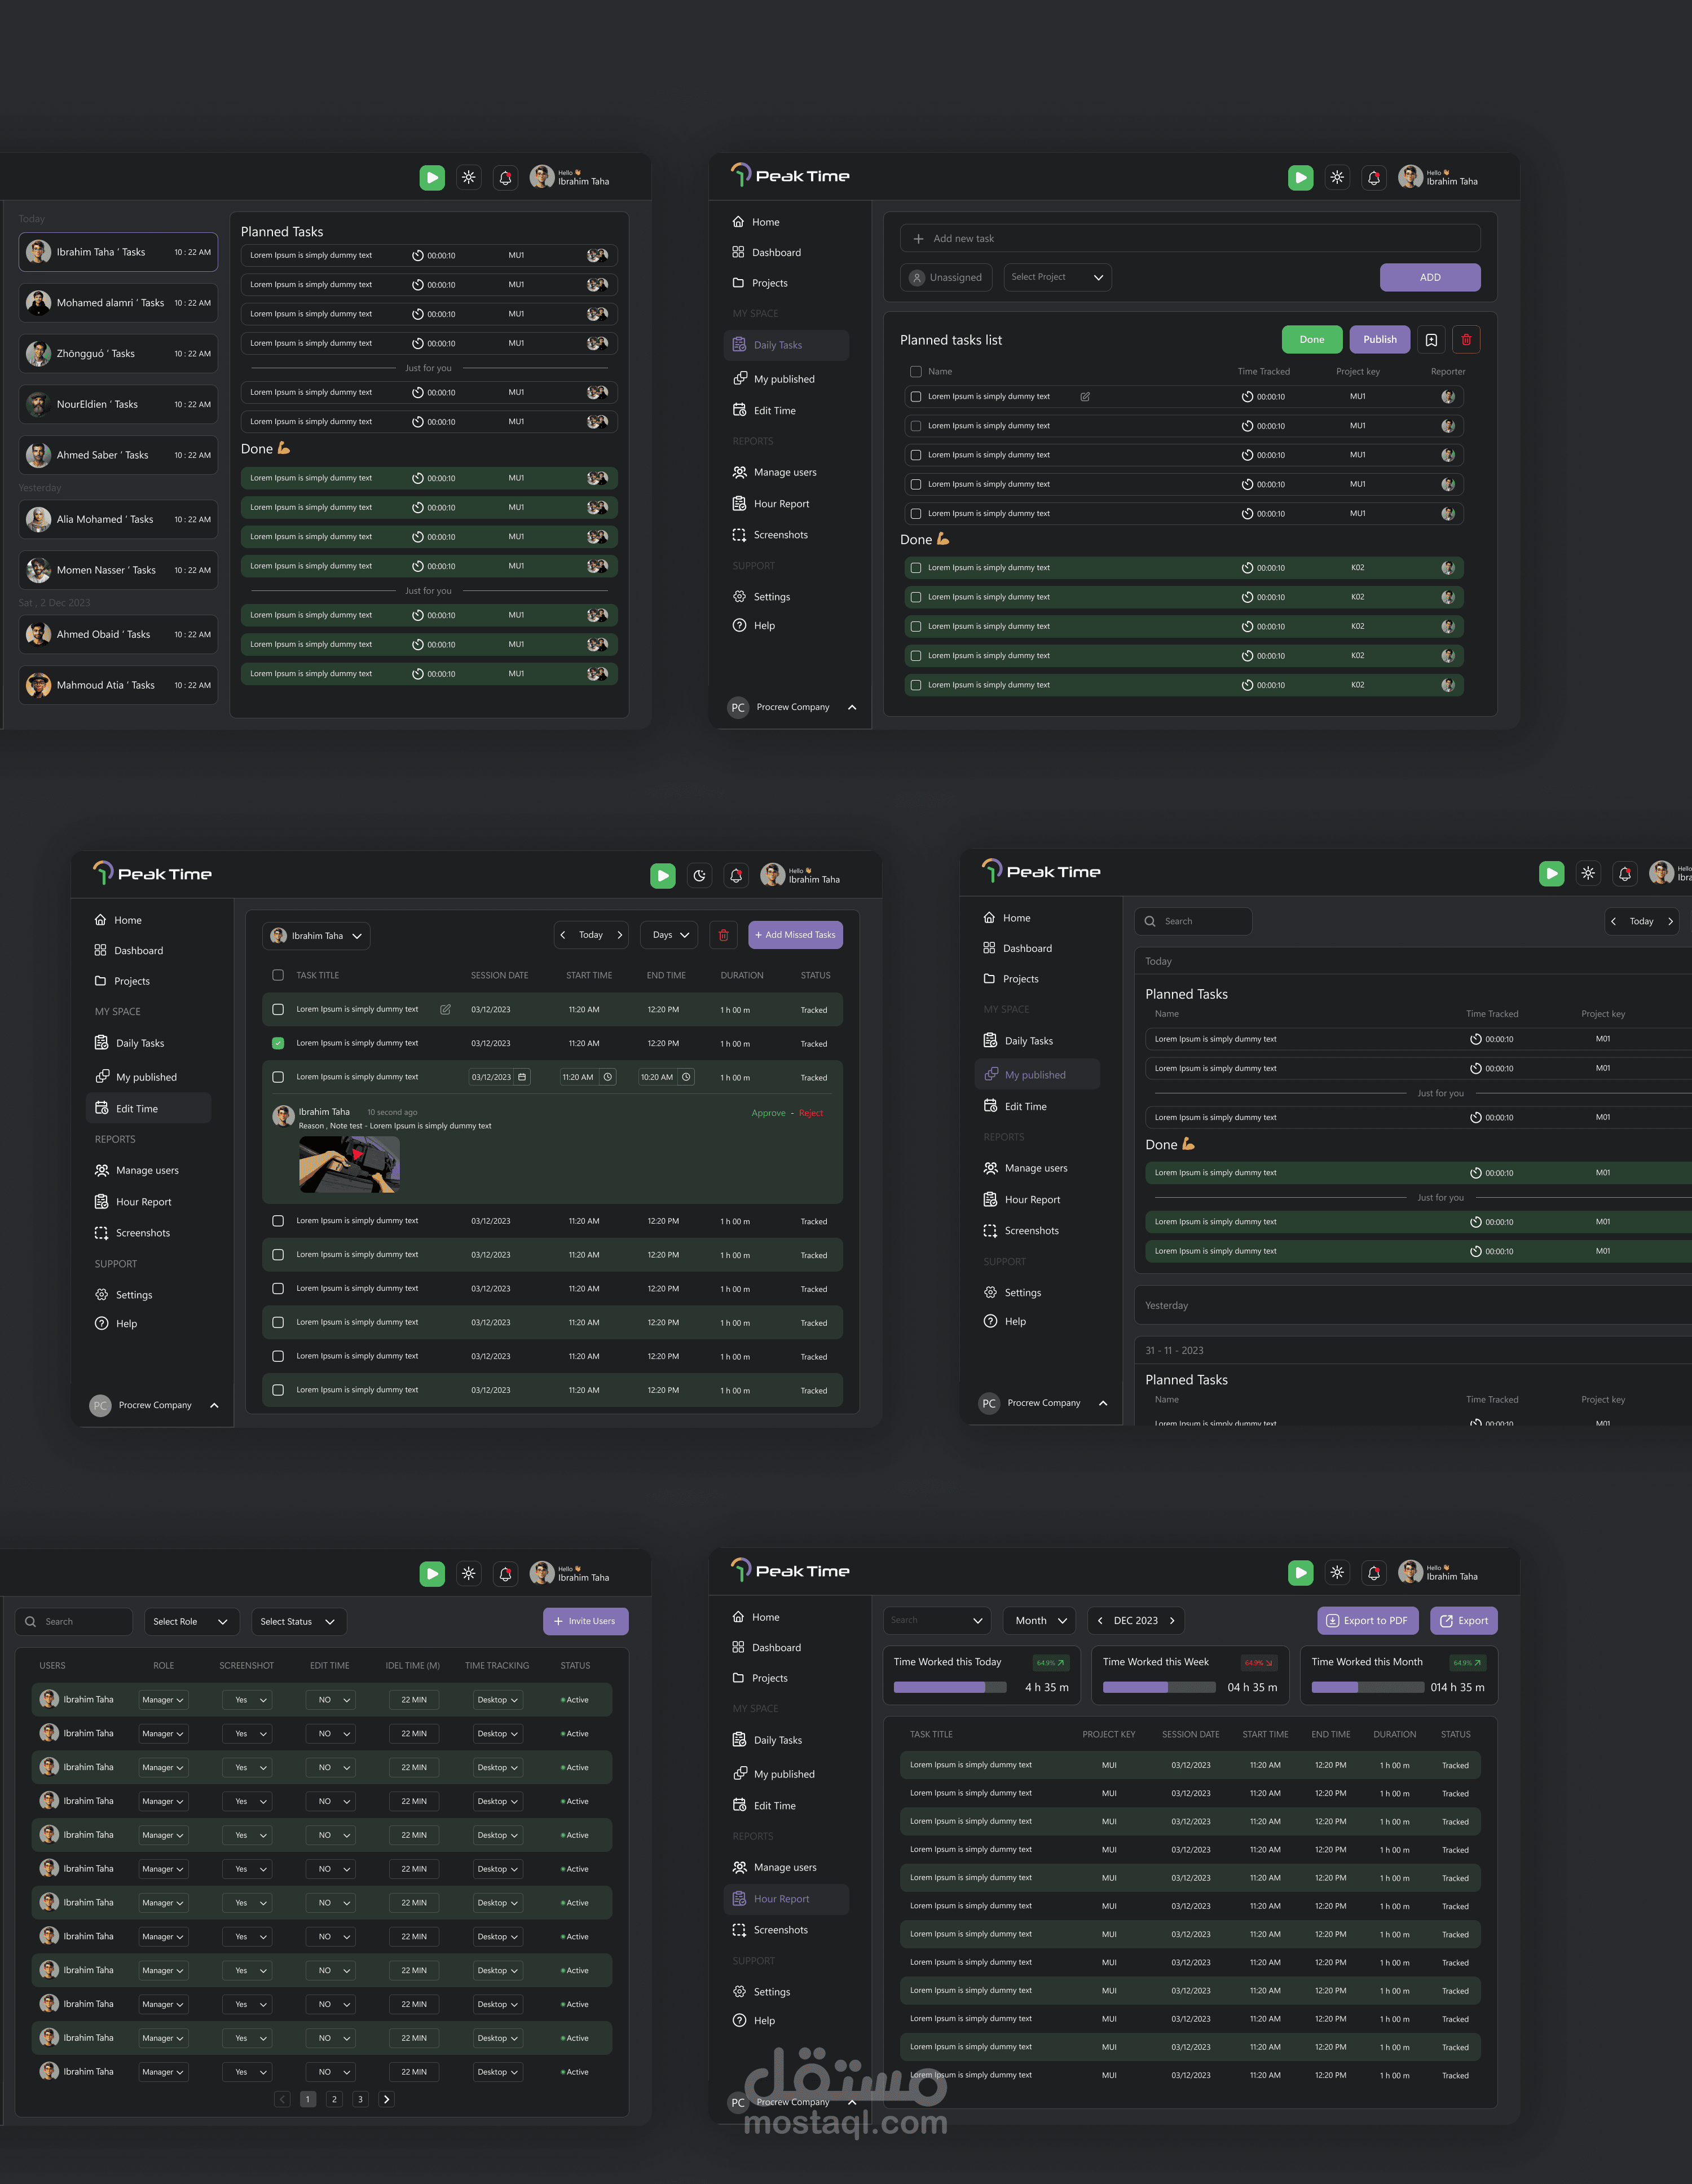Open calendar icon in 03/12/2023 date field
The width and height of the screenshot is (1692, 2184).
coord(522,1077)
